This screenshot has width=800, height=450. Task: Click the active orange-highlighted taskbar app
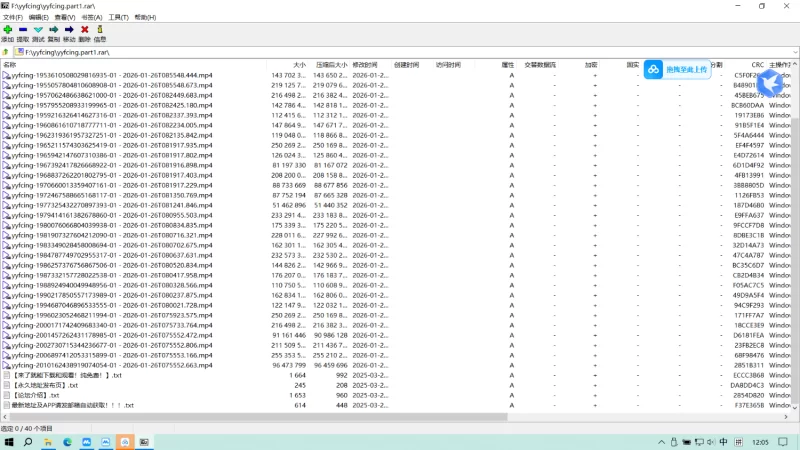click(125, 442)
